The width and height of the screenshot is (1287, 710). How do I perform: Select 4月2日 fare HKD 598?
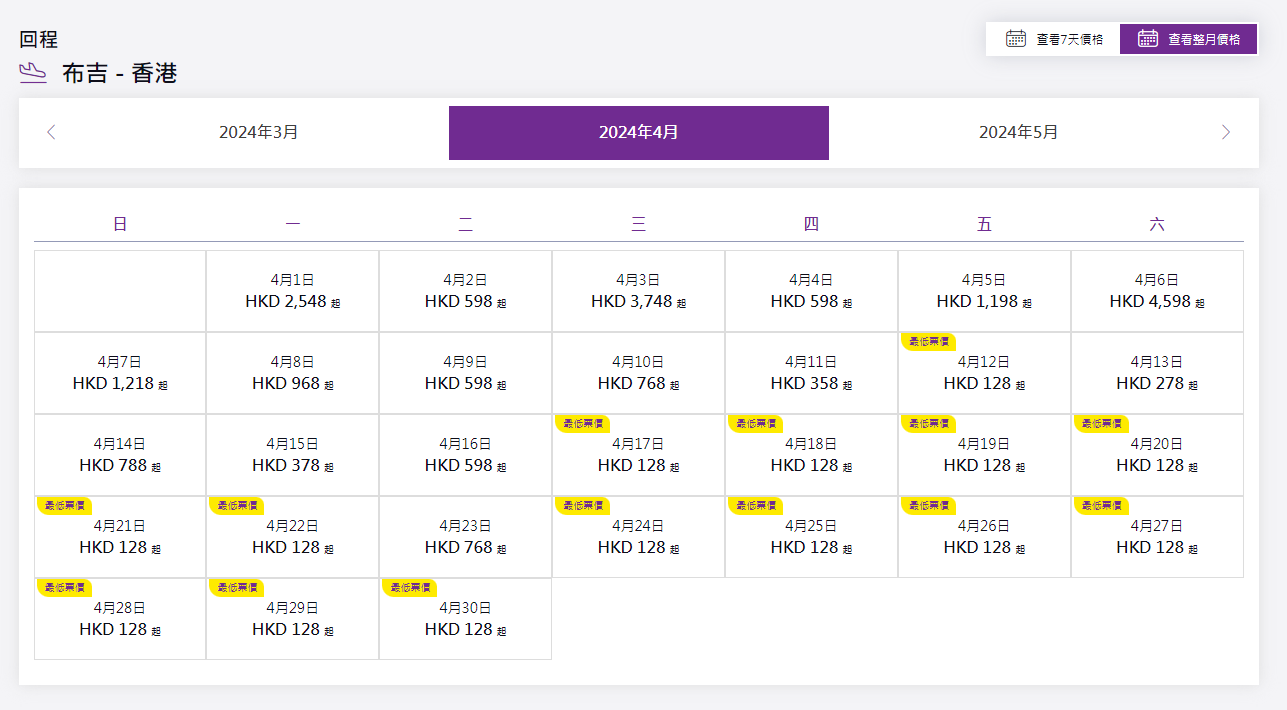tap(465, 291)
